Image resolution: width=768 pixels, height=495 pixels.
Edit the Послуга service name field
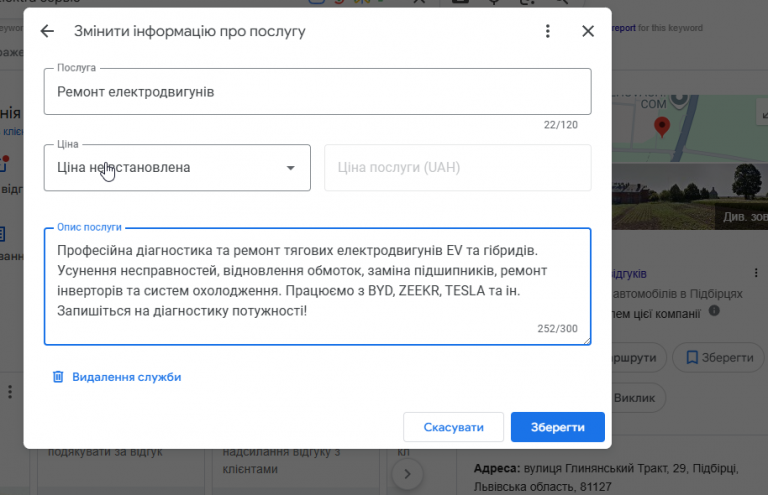(317, 92)
